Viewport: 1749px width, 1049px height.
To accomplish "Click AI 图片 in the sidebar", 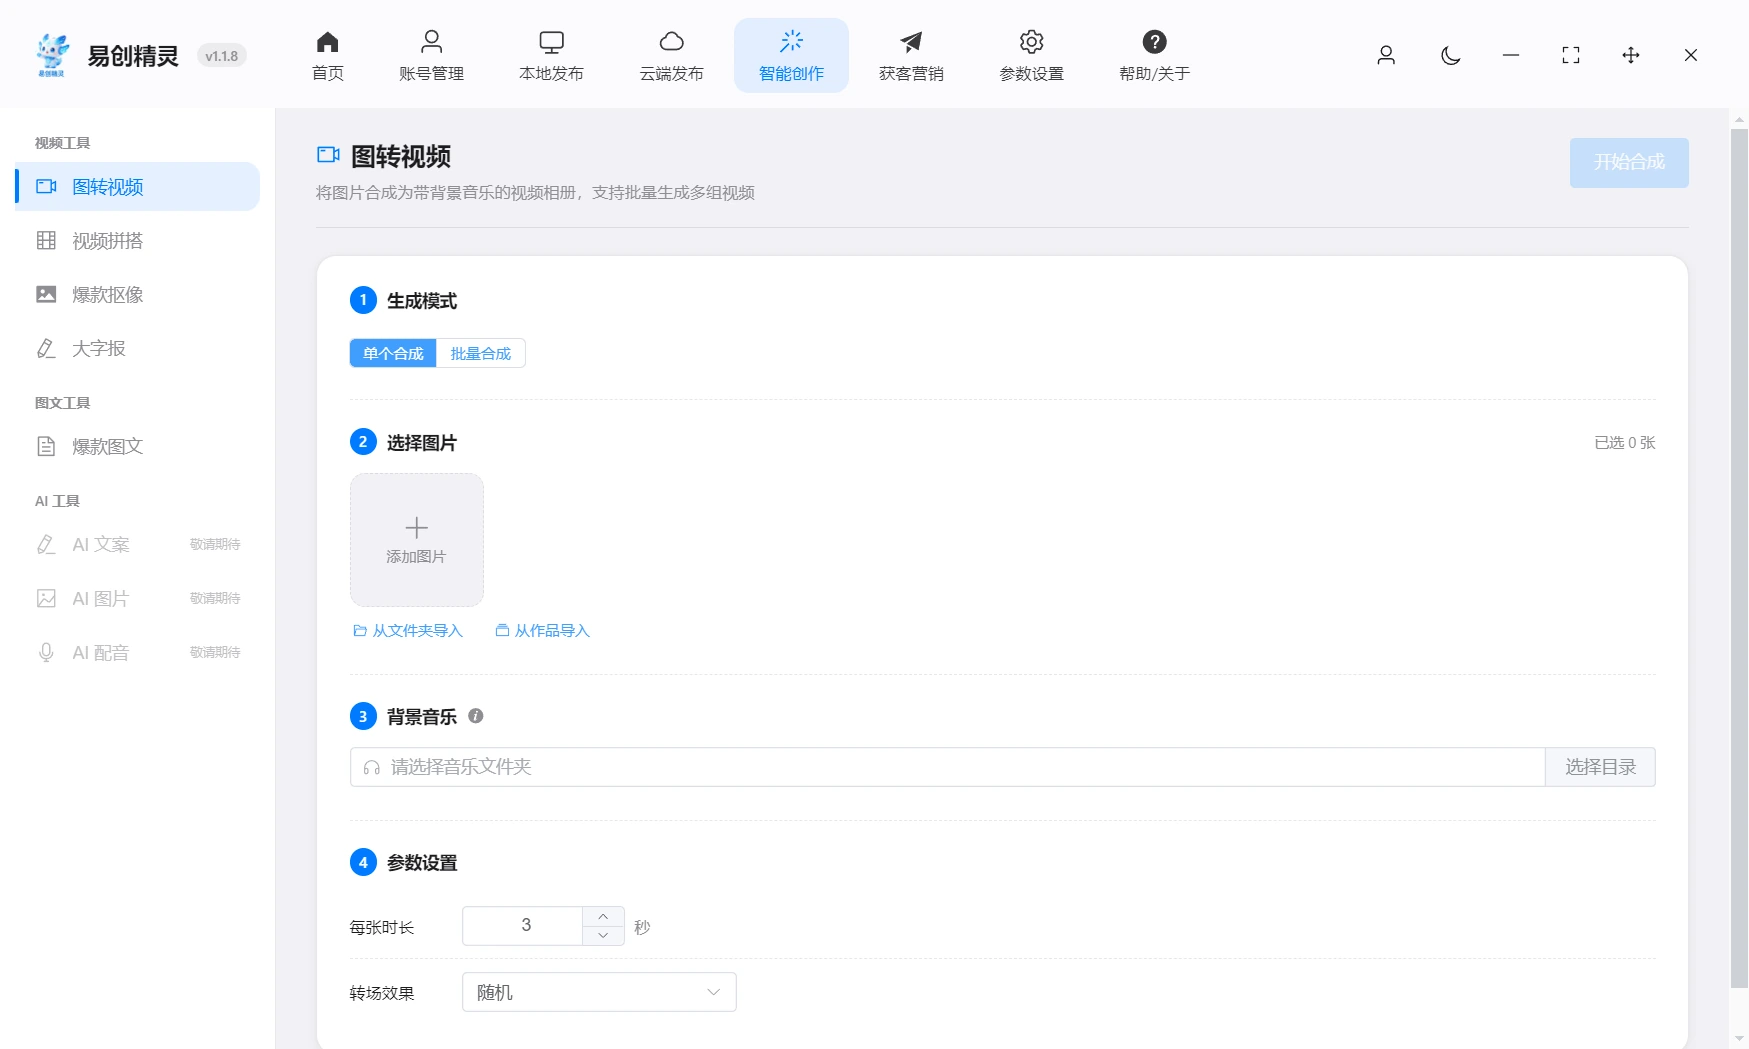I will click(137, 599).
